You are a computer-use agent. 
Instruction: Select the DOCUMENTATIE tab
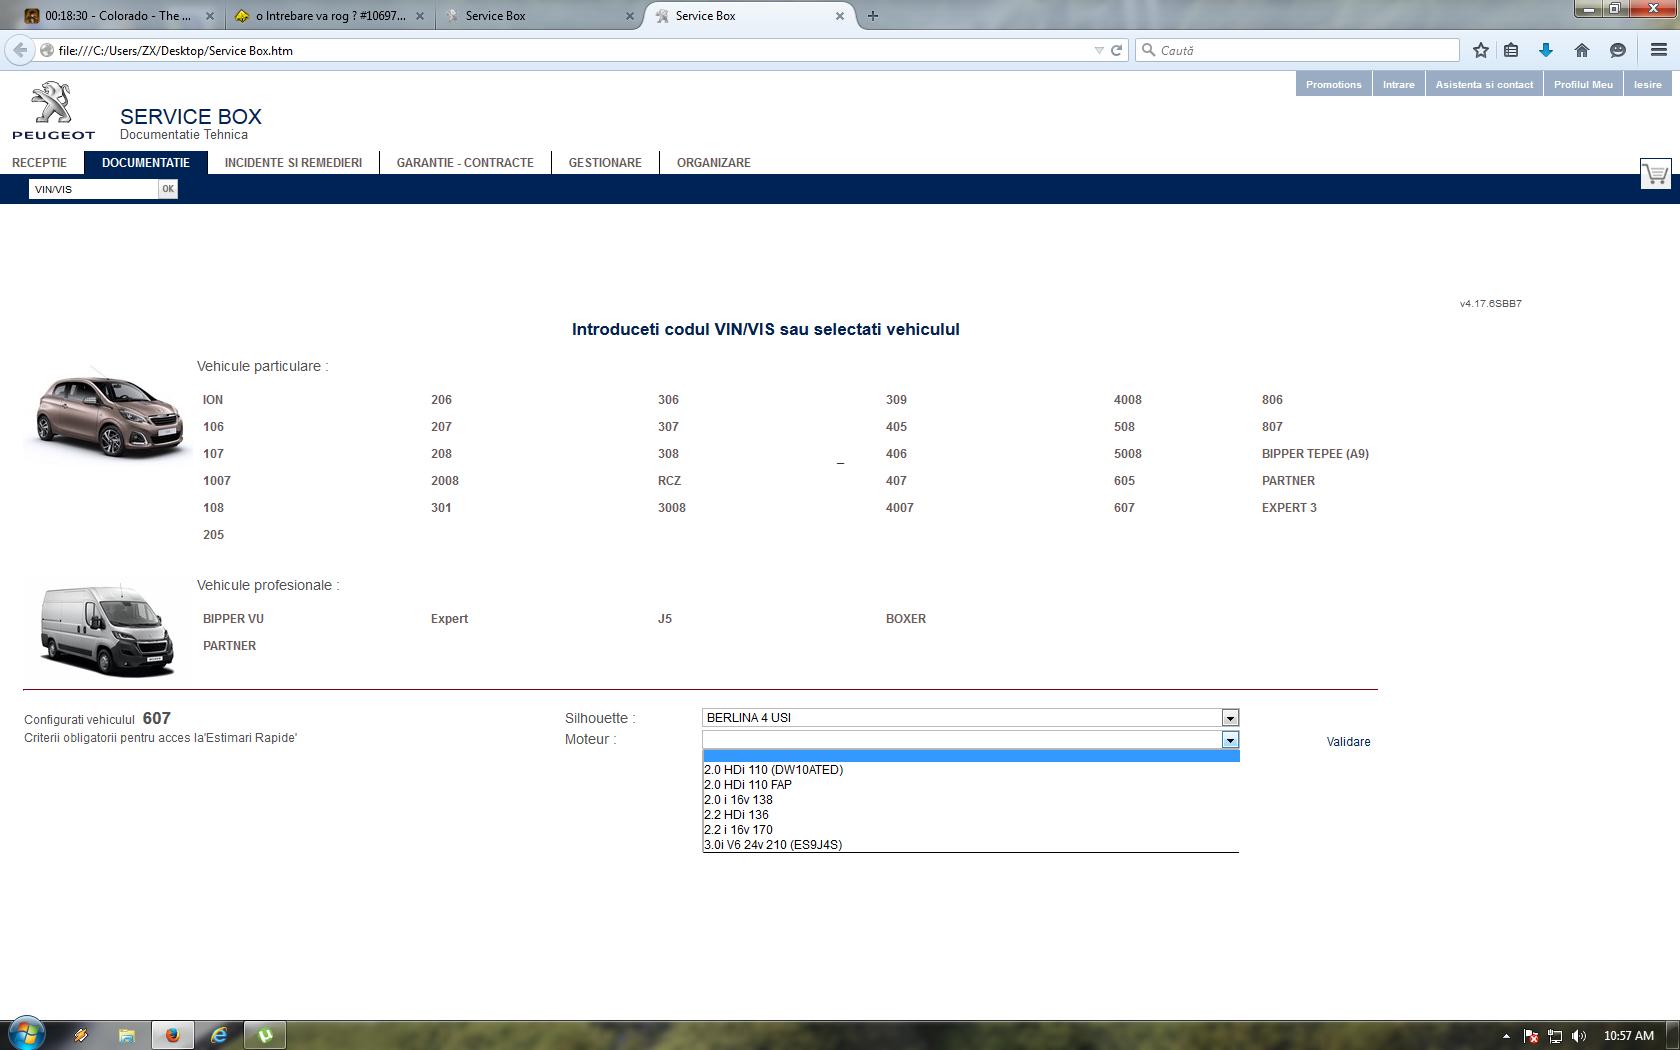[146, 163]
